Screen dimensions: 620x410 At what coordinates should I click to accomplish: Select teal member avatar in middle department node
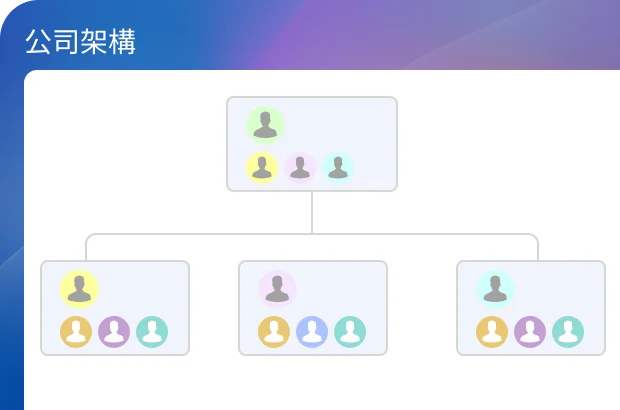click(x=350, y=332)
